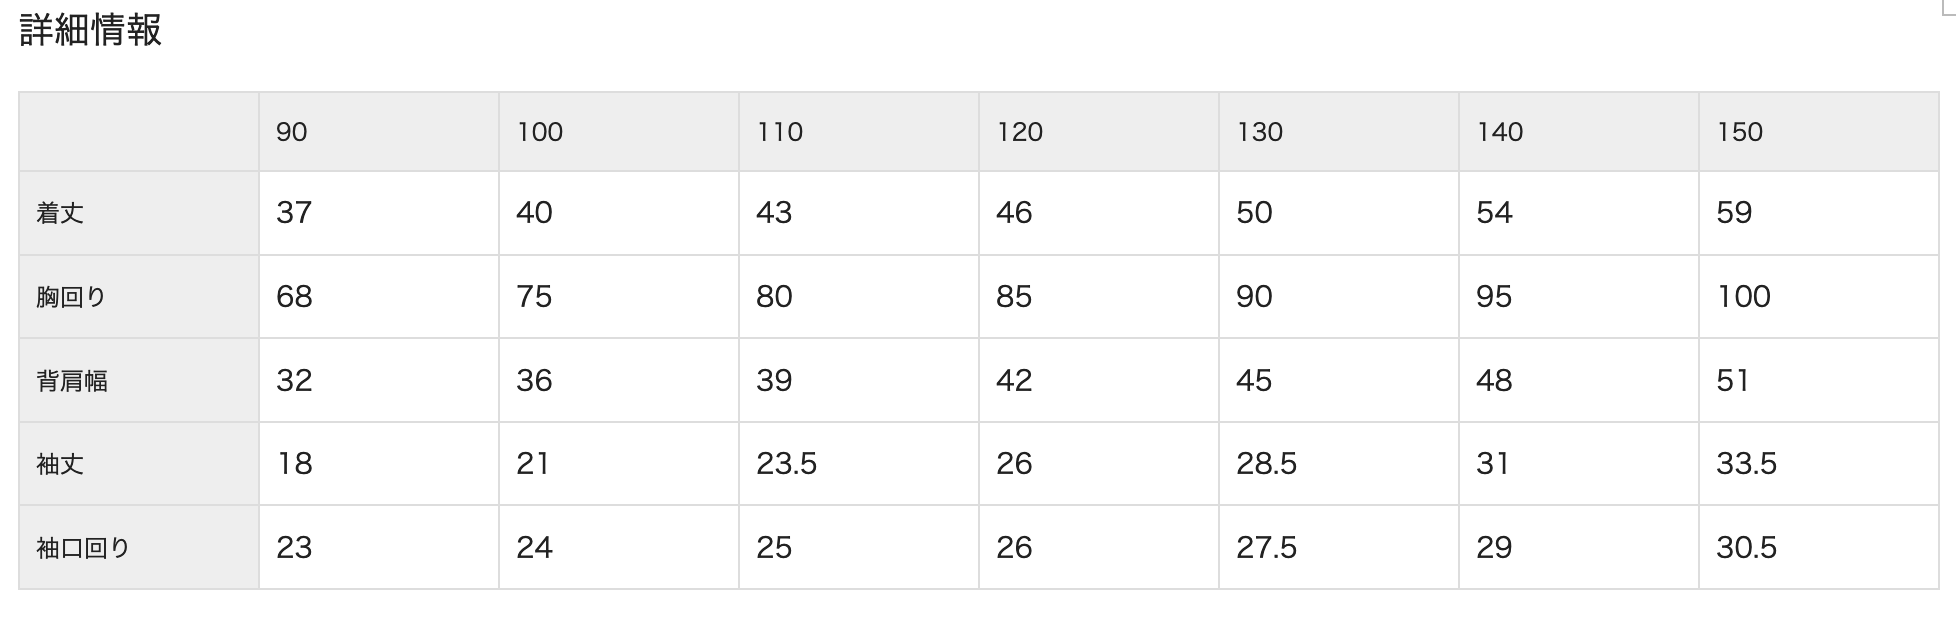This screenshot has width=1956, height=622.
Task: Click the 詳細情報 heading
Action: tap(90, 30)
